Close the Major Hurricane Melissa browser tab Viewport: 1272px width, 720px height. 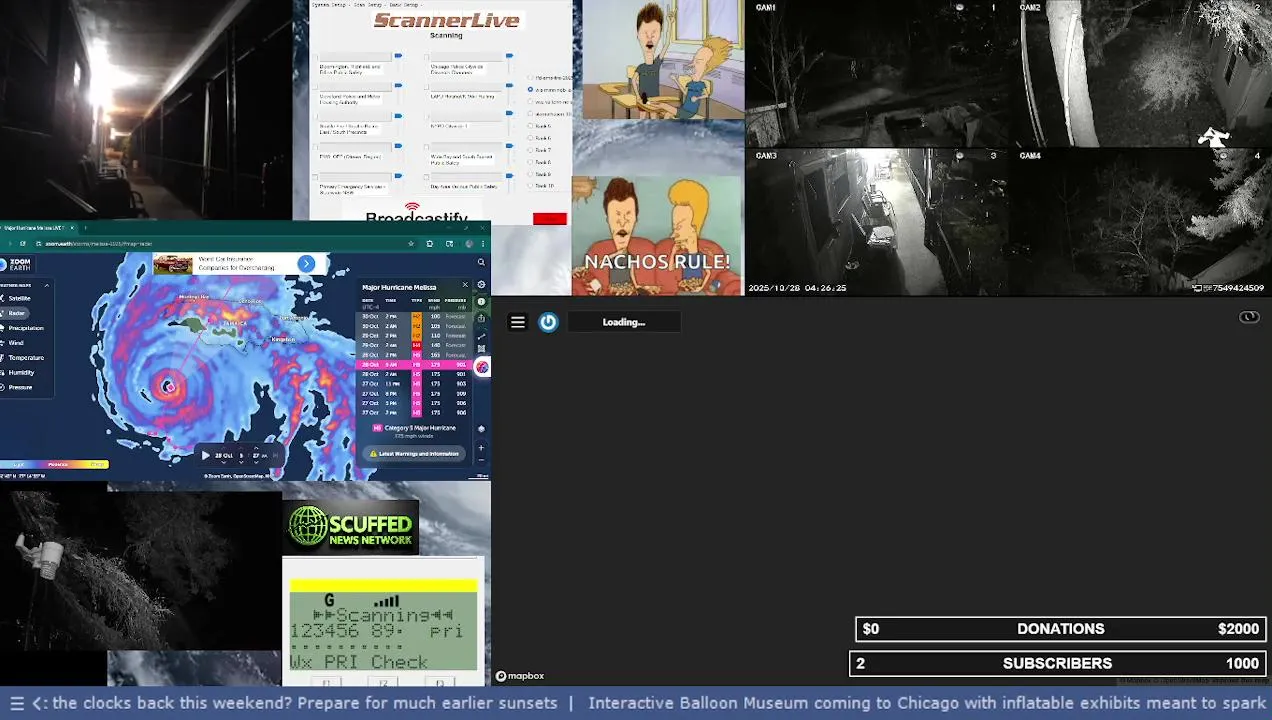pyautogui.click(x=72, y=228)
